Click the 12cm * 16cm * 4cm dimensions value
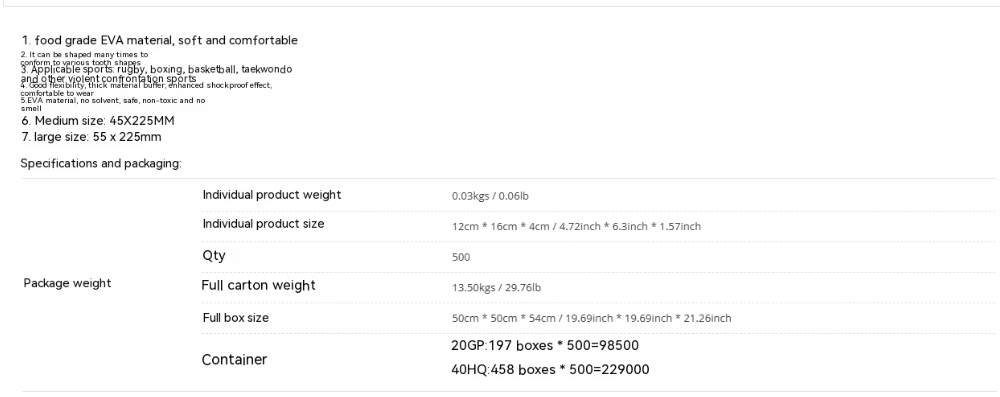Viewport: 1000px width, 397px height. 576,226
